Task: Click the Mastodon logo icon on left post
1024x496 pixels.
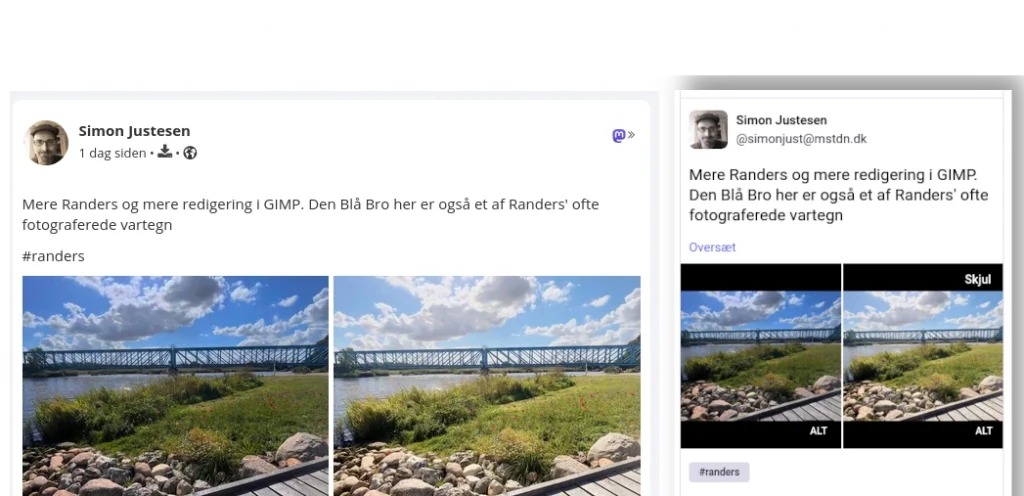Action: (618, 135)
